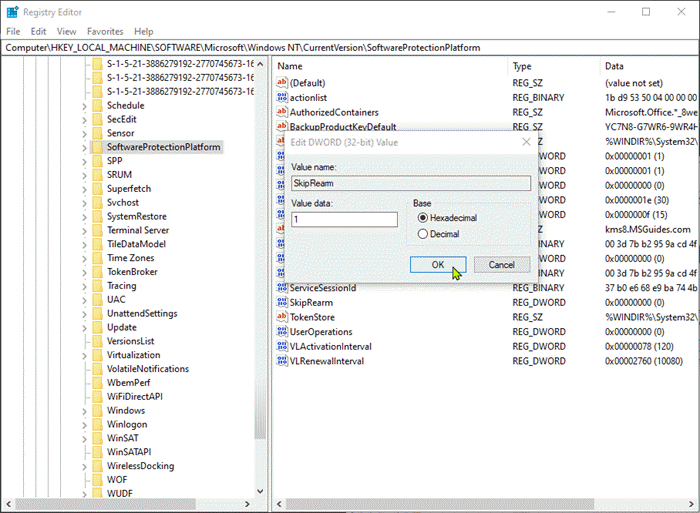Expand the Terminal Server tree node
The image size is (700, 513).
point(84,230)
